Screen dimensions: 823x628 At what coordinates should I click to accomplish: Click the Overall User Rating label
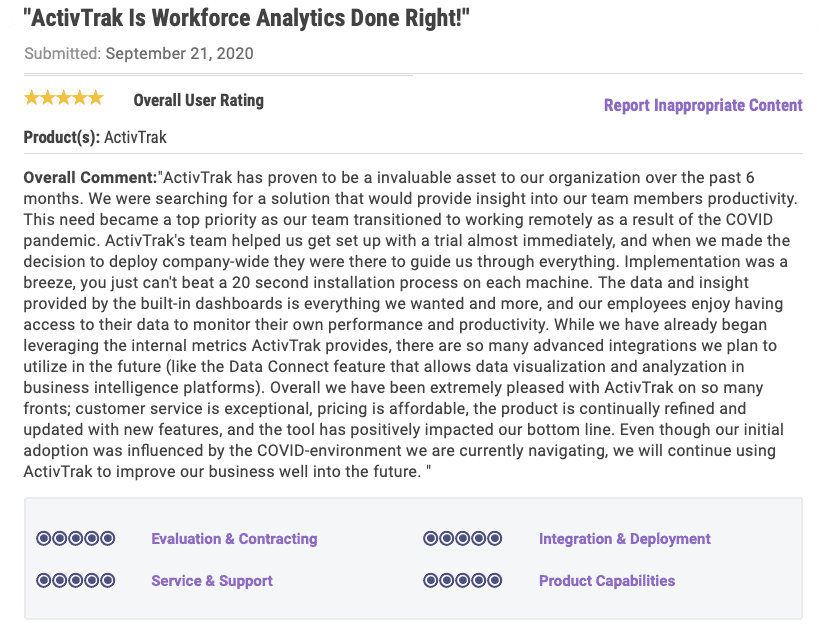point(198,100)
